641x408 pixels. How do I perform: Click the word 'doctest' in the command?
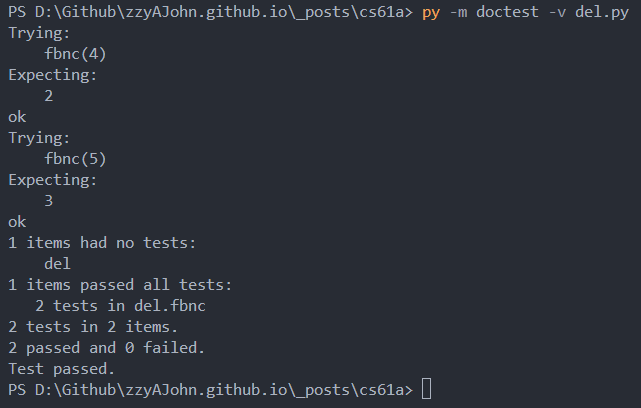(507, 12)
